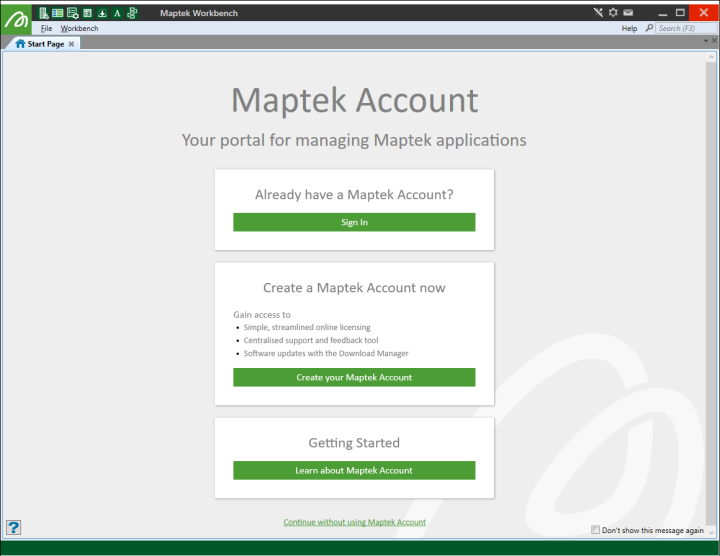Click the workflow diagram toolbar icon

132,13
